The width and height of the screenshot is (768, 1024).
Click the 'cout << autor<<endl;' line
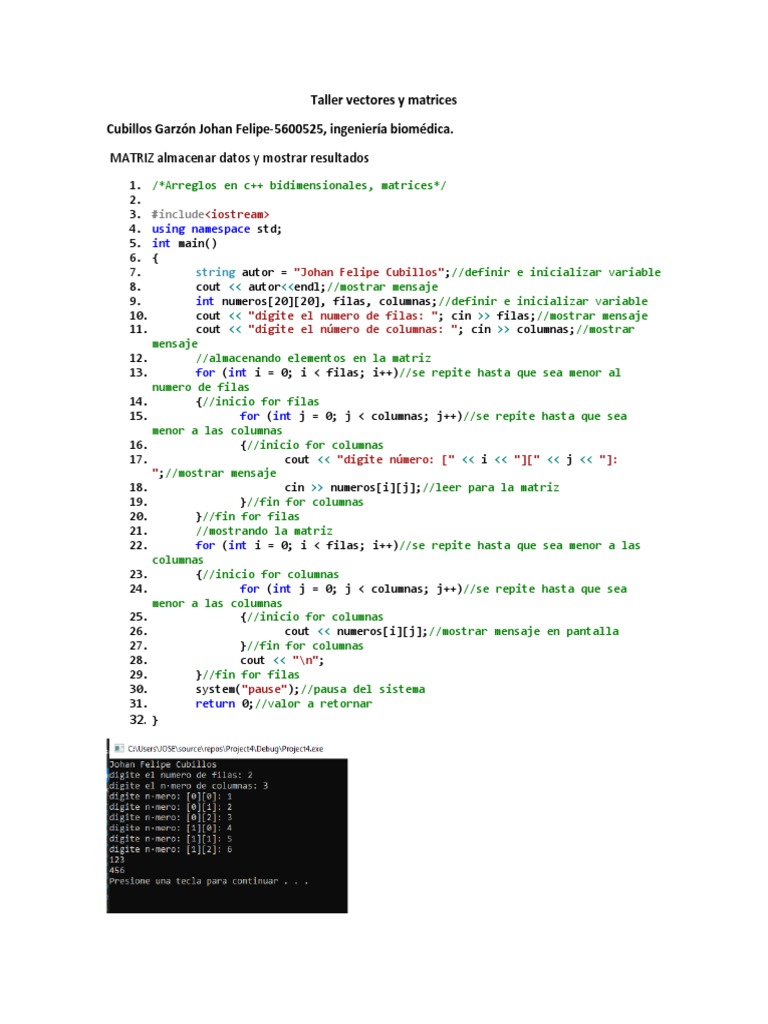tap(317, 287)
